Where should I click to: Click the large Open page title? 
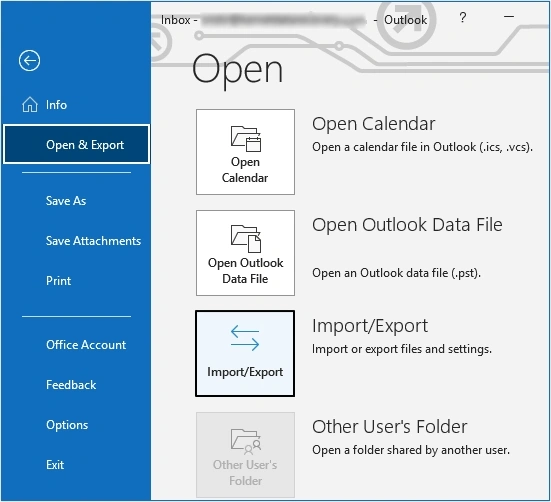237,70
